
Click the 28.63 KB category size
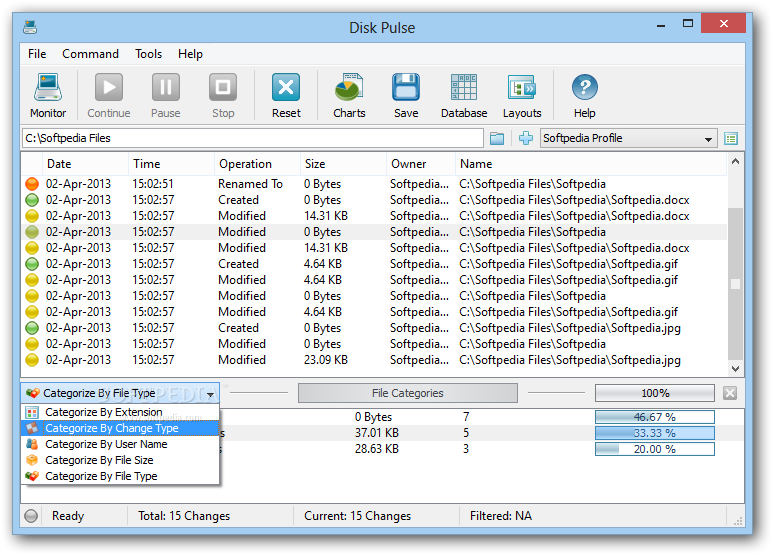[x=377, y=449]
